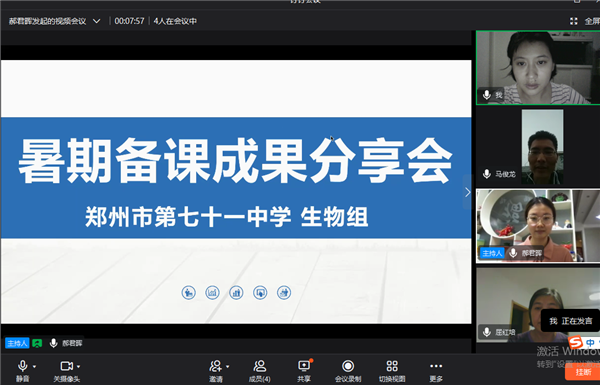The image size is (600, 385).
Task: Open the 更多 more options menu
Action: [x=436, y=370]
